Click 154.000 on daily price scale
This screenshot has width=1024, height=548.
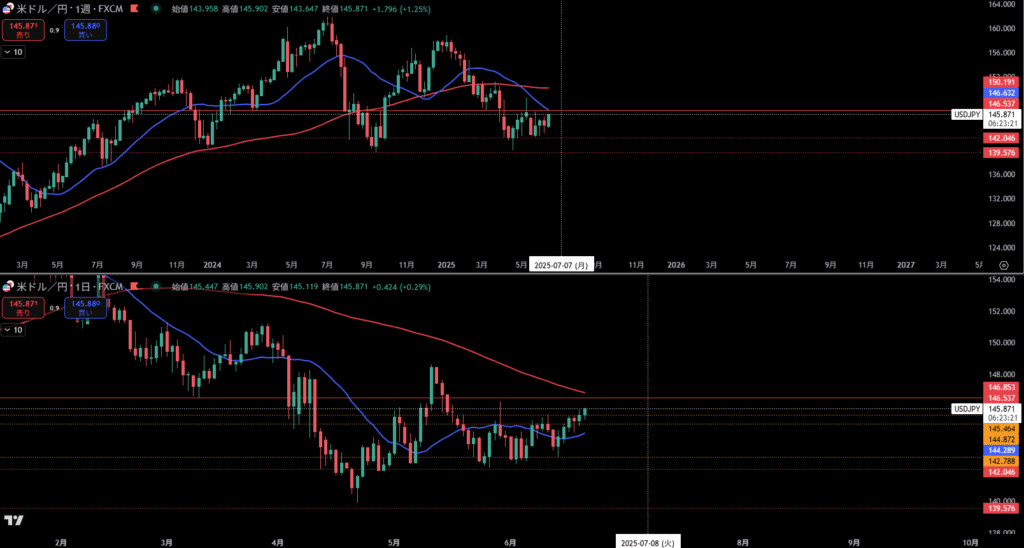click(x=1001, y=280)
